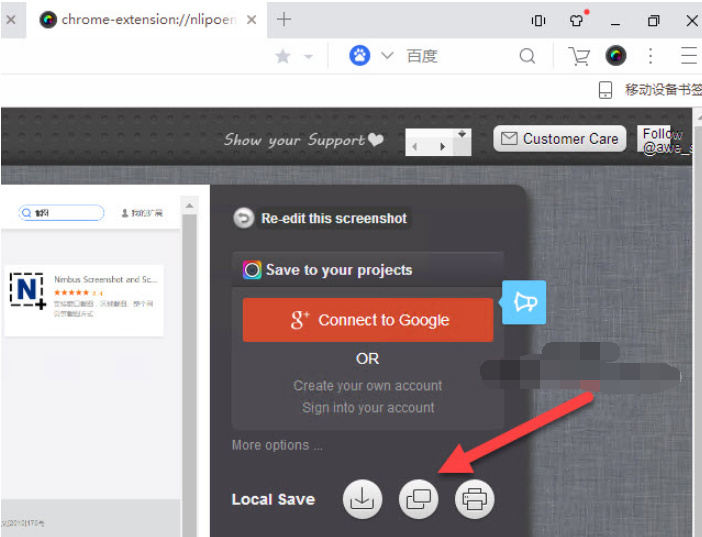Screen dimensions: 702x537
Task: Expand search engine chevron dropdown
Action: point(387,56)
